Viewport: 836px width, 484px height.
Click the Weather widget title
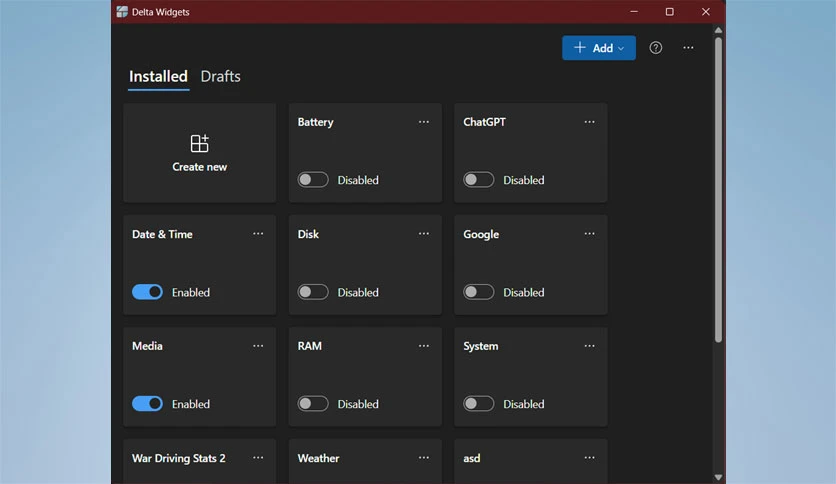[318, 458]
